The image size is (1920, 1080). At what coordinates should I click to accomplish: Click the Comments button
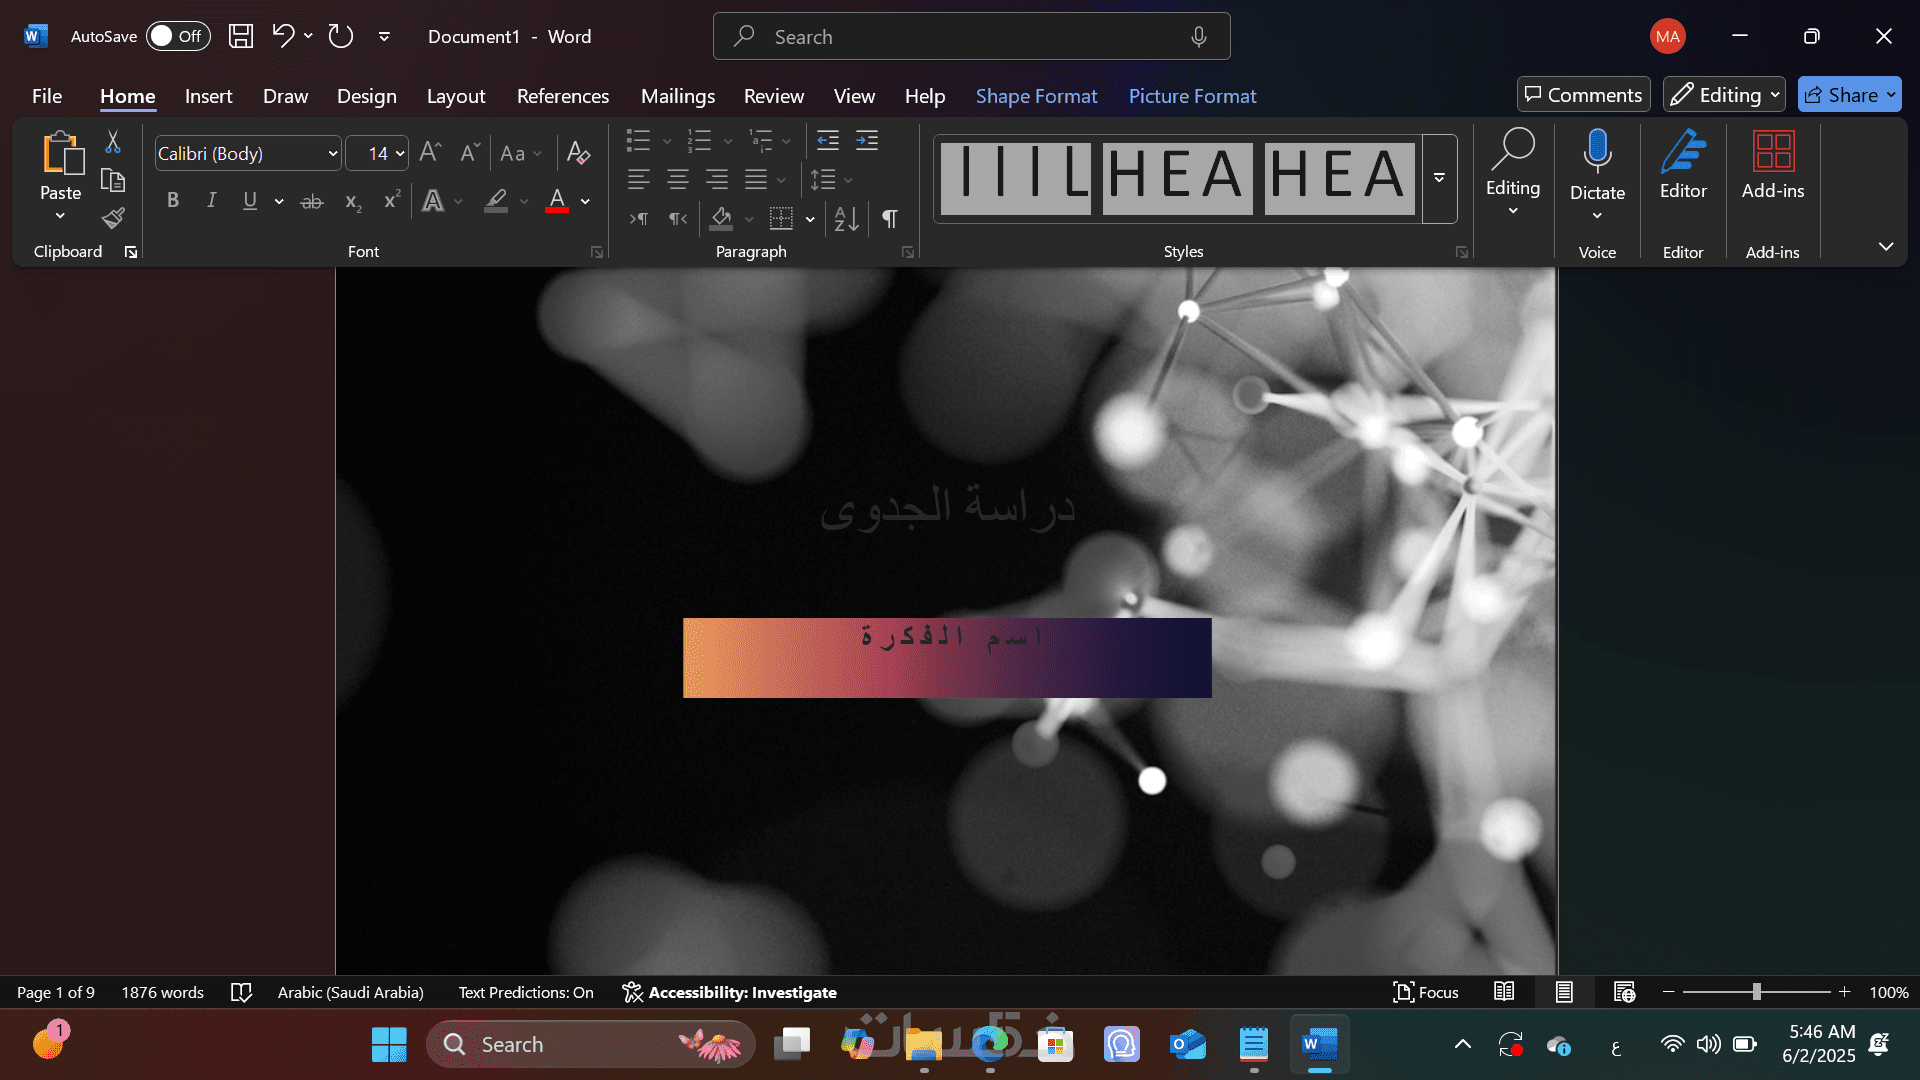1583,95
